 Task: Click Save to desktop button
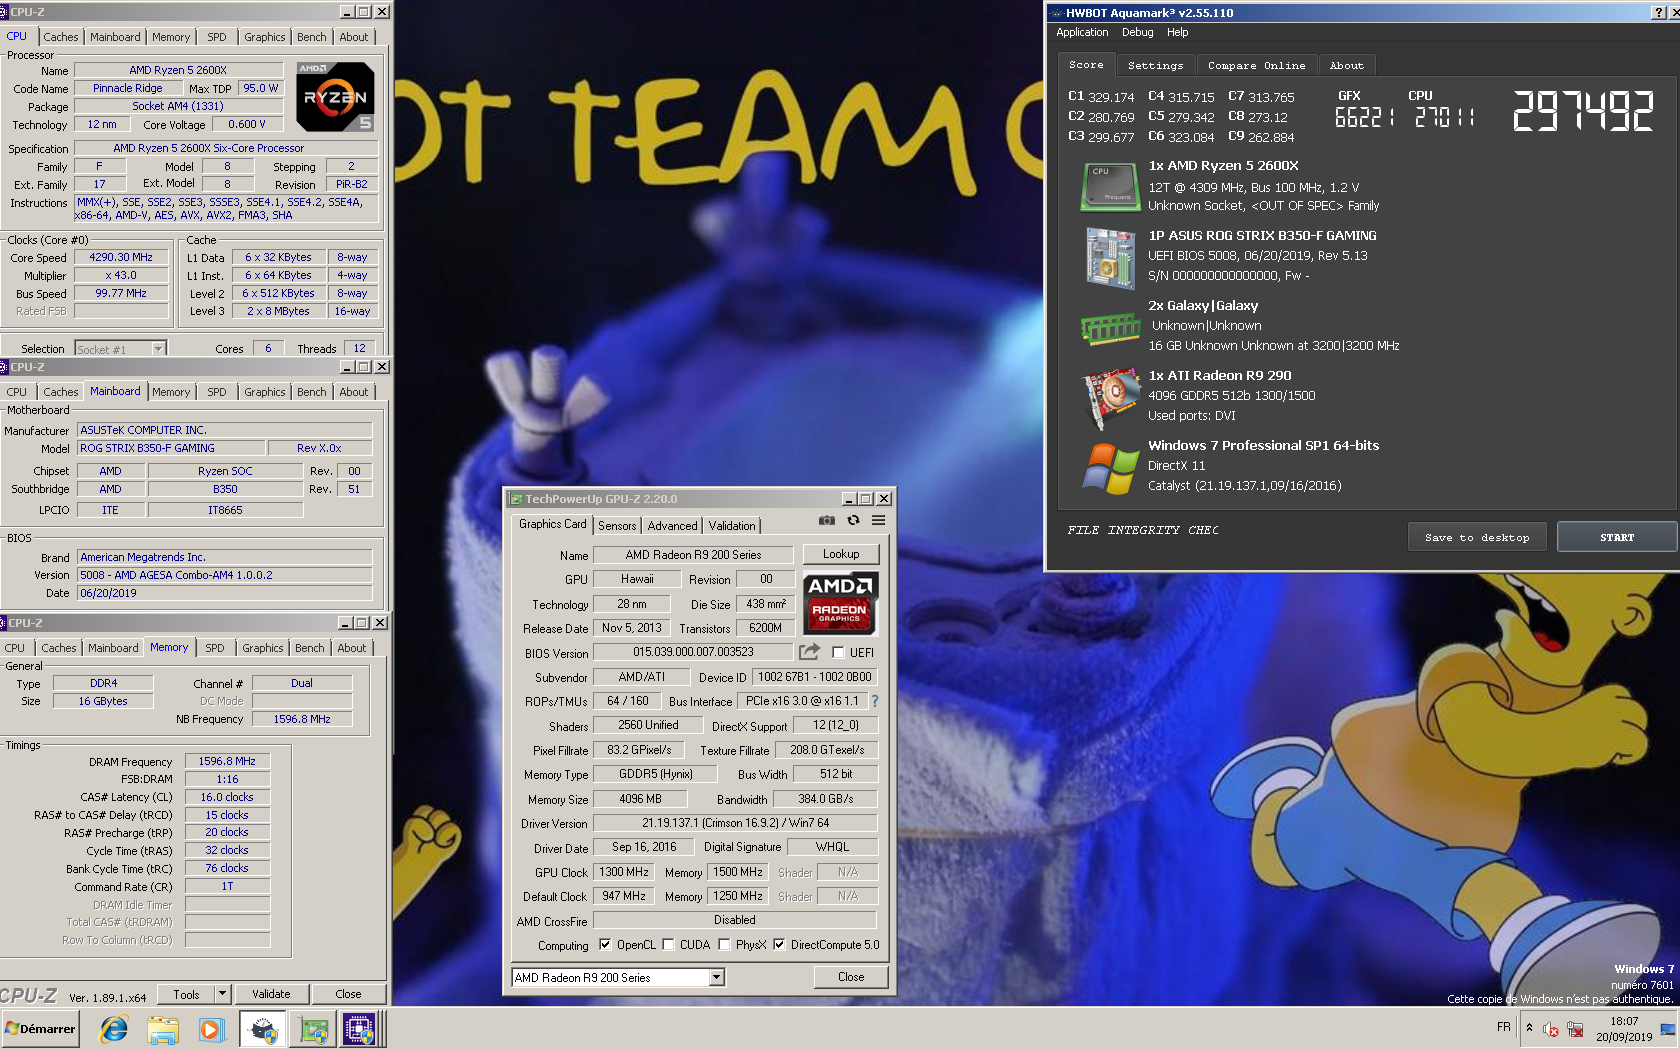(1477, 537)
